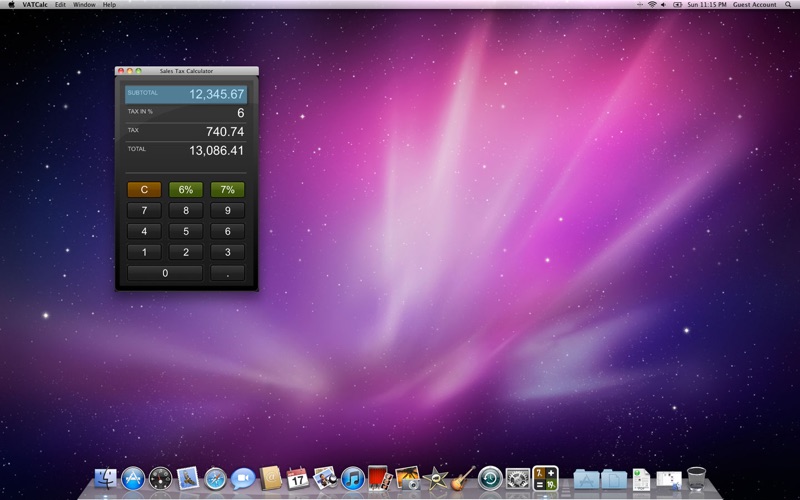The image size is (800, 500).
Task: Open the Help menu
Action: click(109, 5)
